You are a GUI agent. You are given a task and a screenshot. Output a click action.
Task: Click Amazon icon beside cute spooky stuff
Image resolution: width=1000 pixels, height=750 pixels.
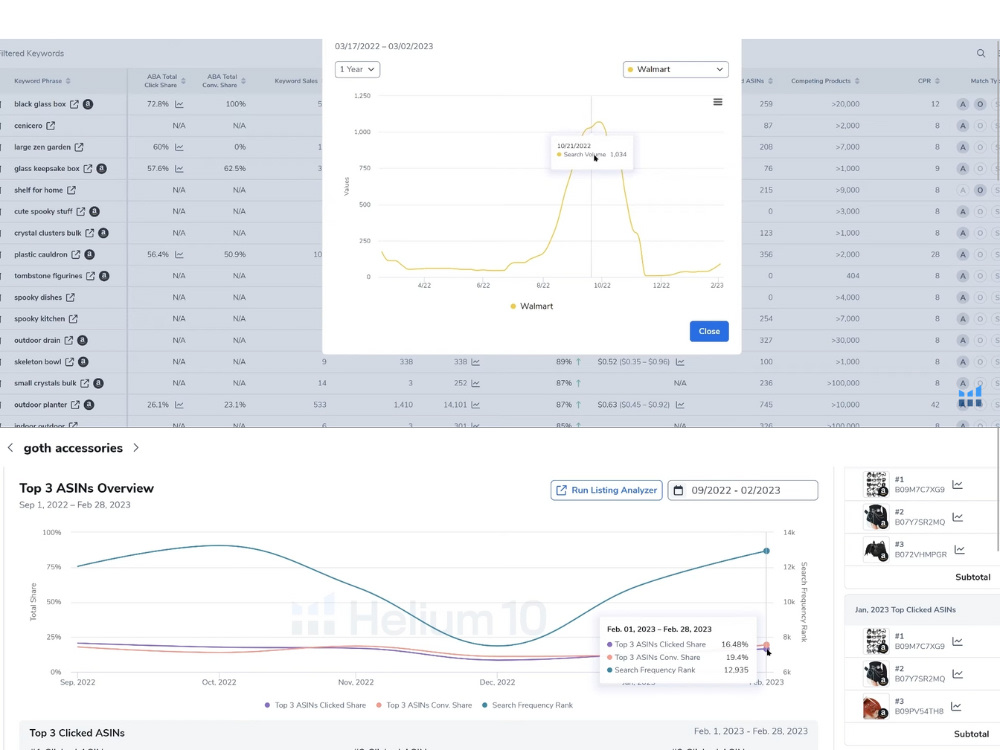[x=94, y=211]
